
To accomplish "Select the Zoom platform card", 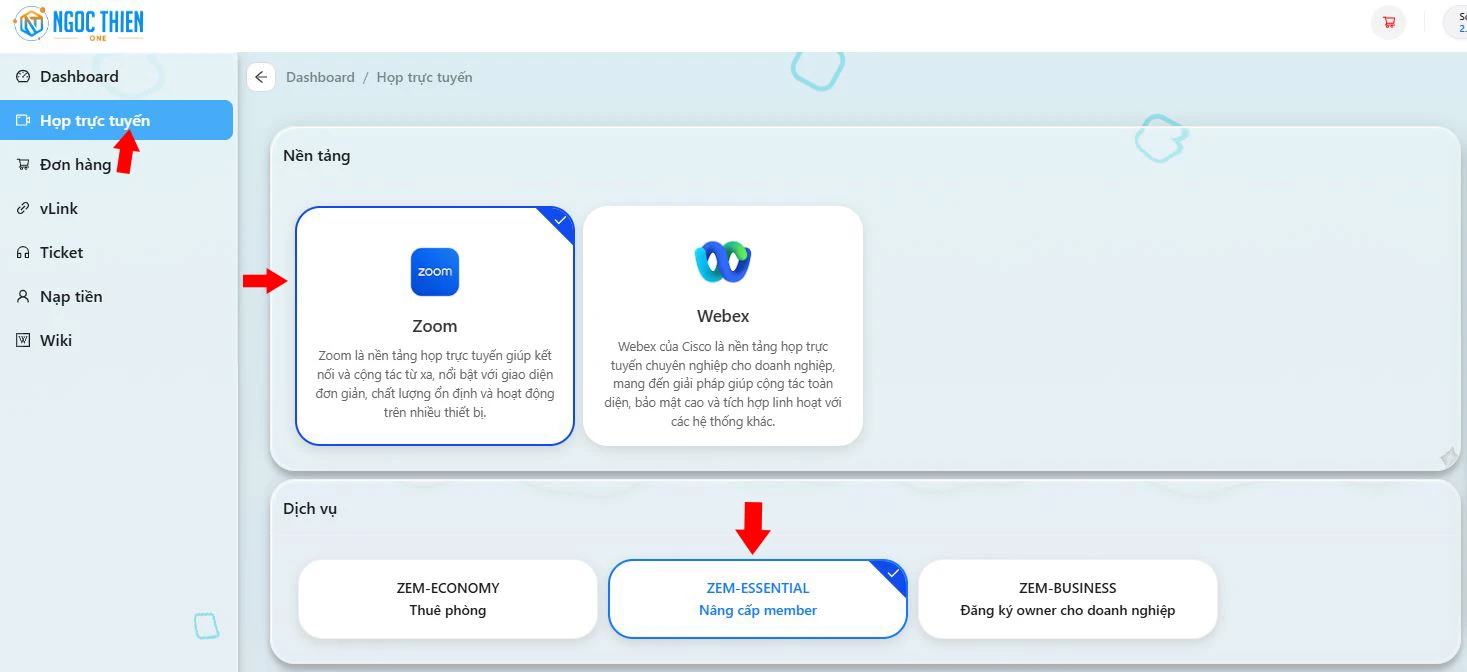I will pos(435,326).
